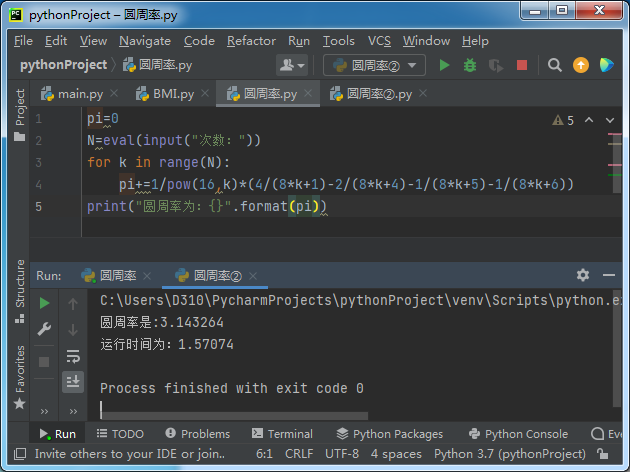Image resolution: width=630 pixels, height=472 pixels.
Task: Open the TODO tool window
Action: click(120, 434)
